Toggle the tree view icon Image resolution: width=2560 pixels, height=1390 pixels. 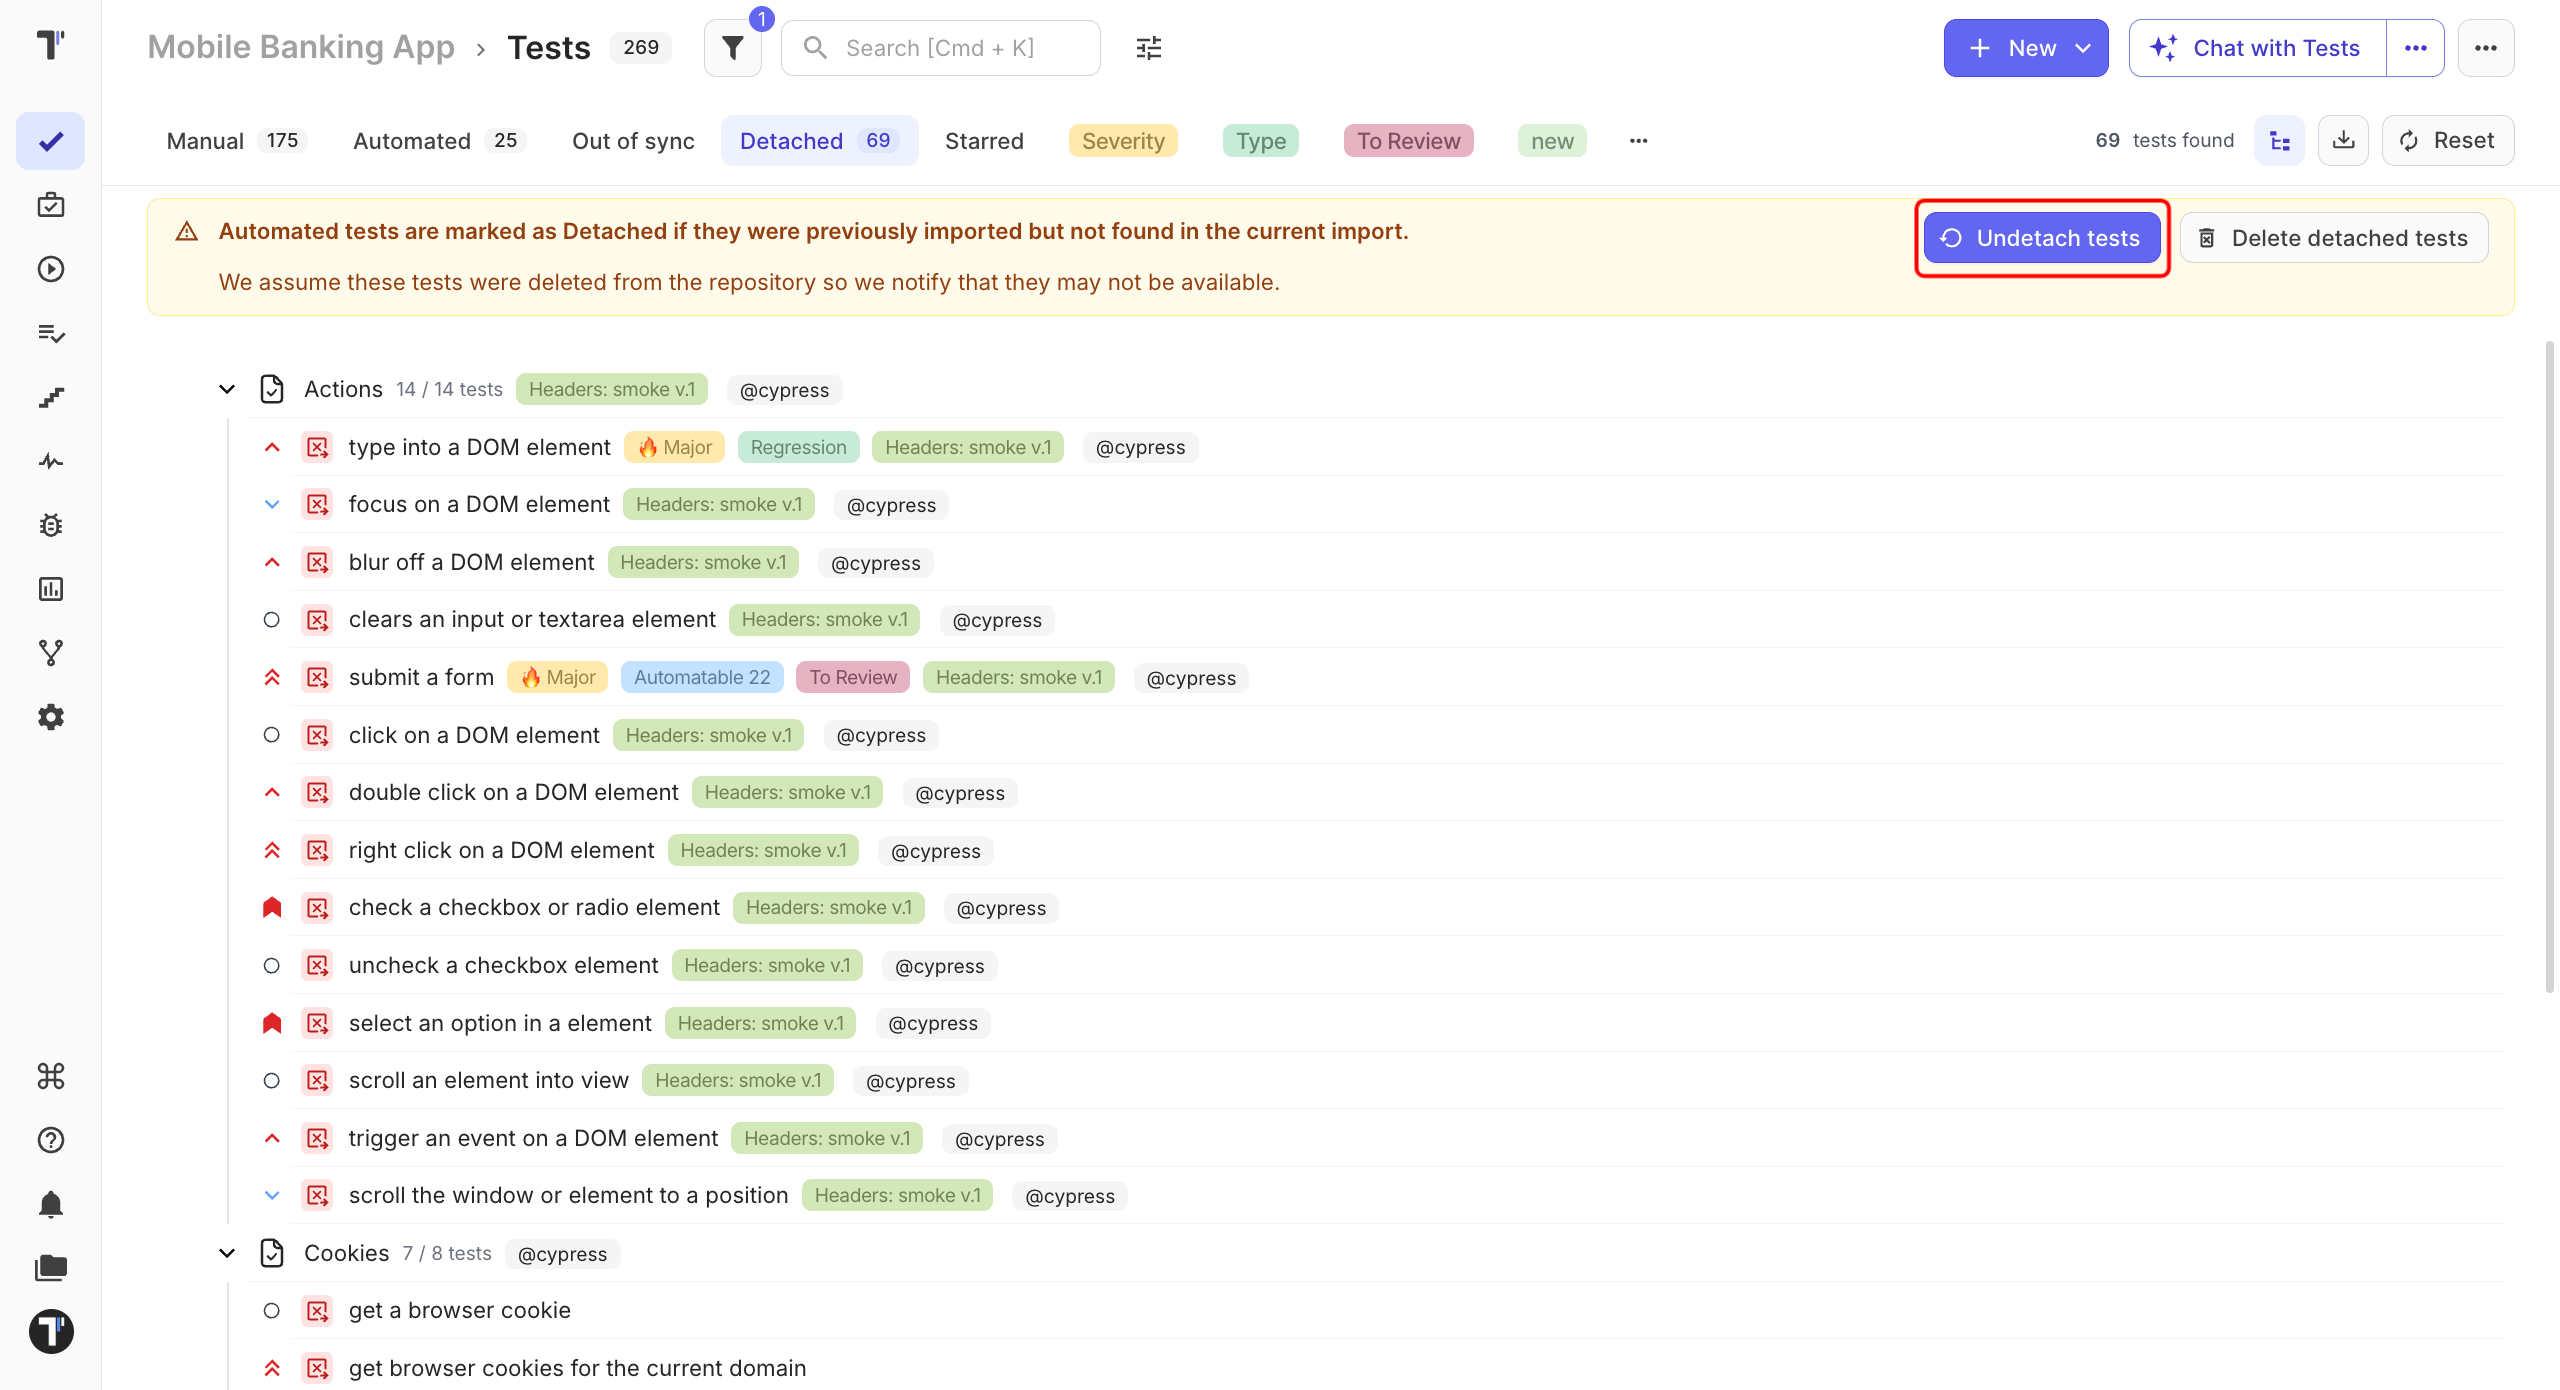pos(2280,141)
